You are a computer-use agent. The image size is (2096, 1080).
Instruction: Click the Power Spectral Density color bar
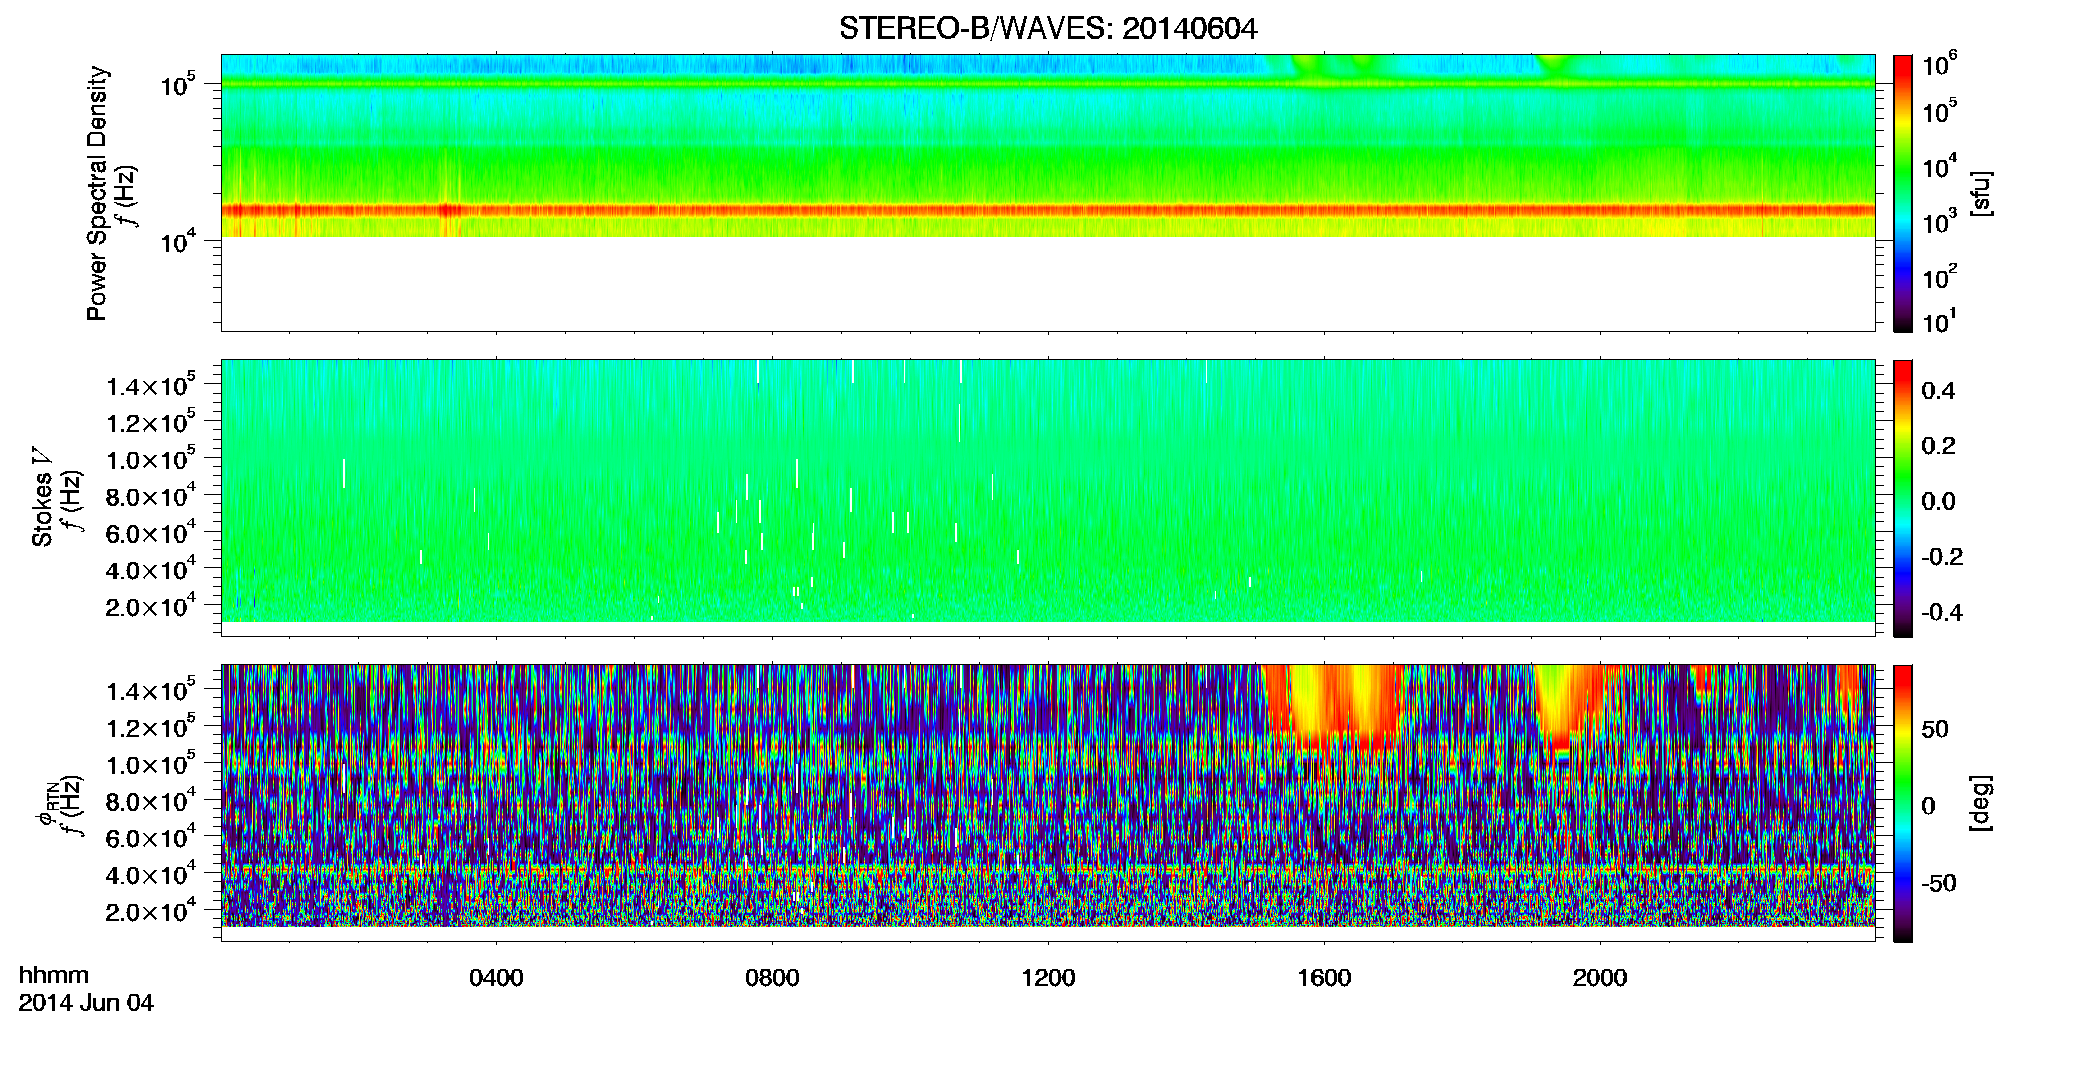(x=1903, y=193)
